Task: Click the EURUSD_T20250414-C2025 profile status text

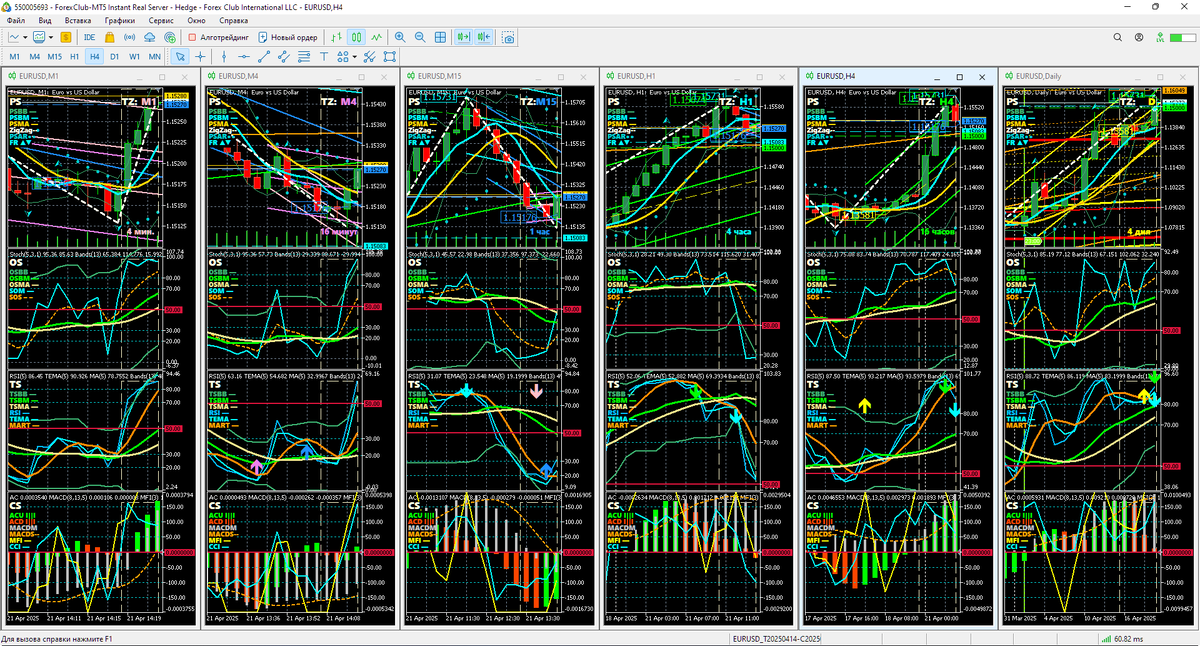Action: click(x=776, y=638)
